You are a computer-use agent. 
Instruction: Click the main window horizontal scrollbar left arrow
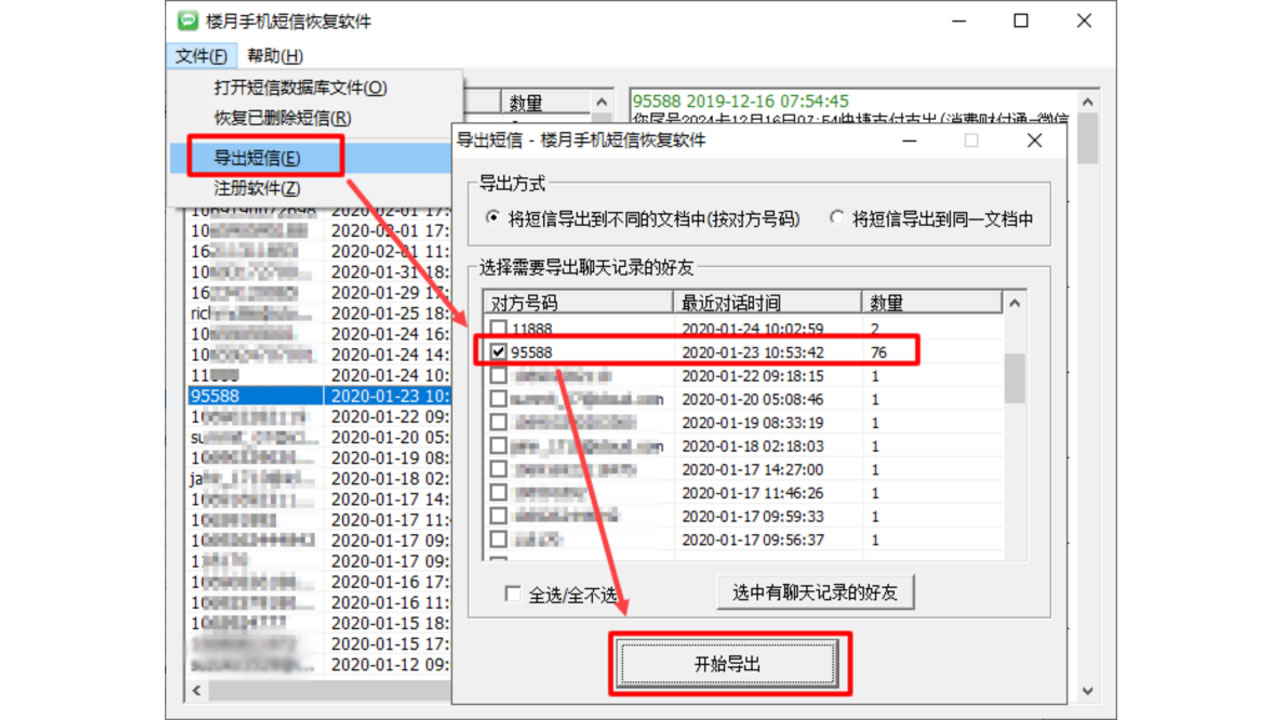click(196, 690)
